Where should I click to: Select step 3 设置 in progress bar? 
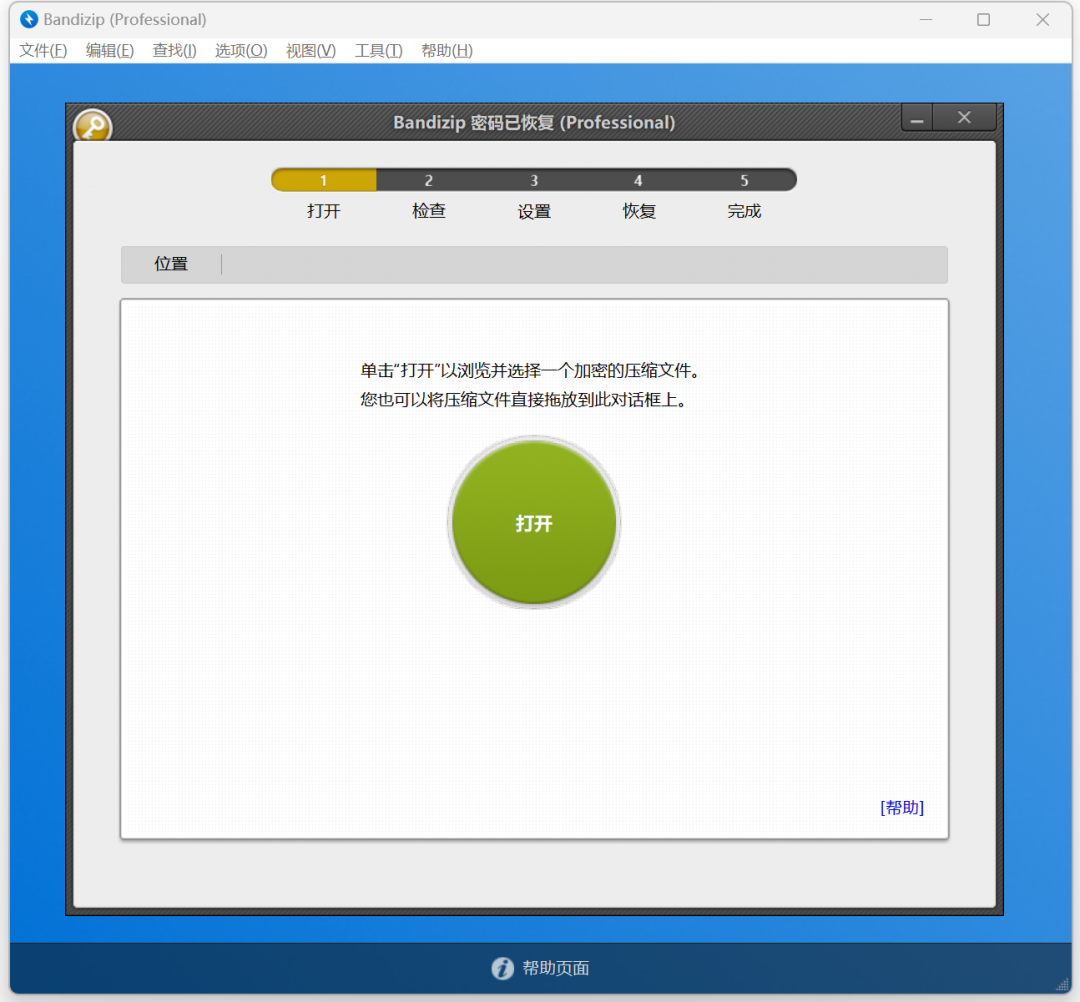534,180
